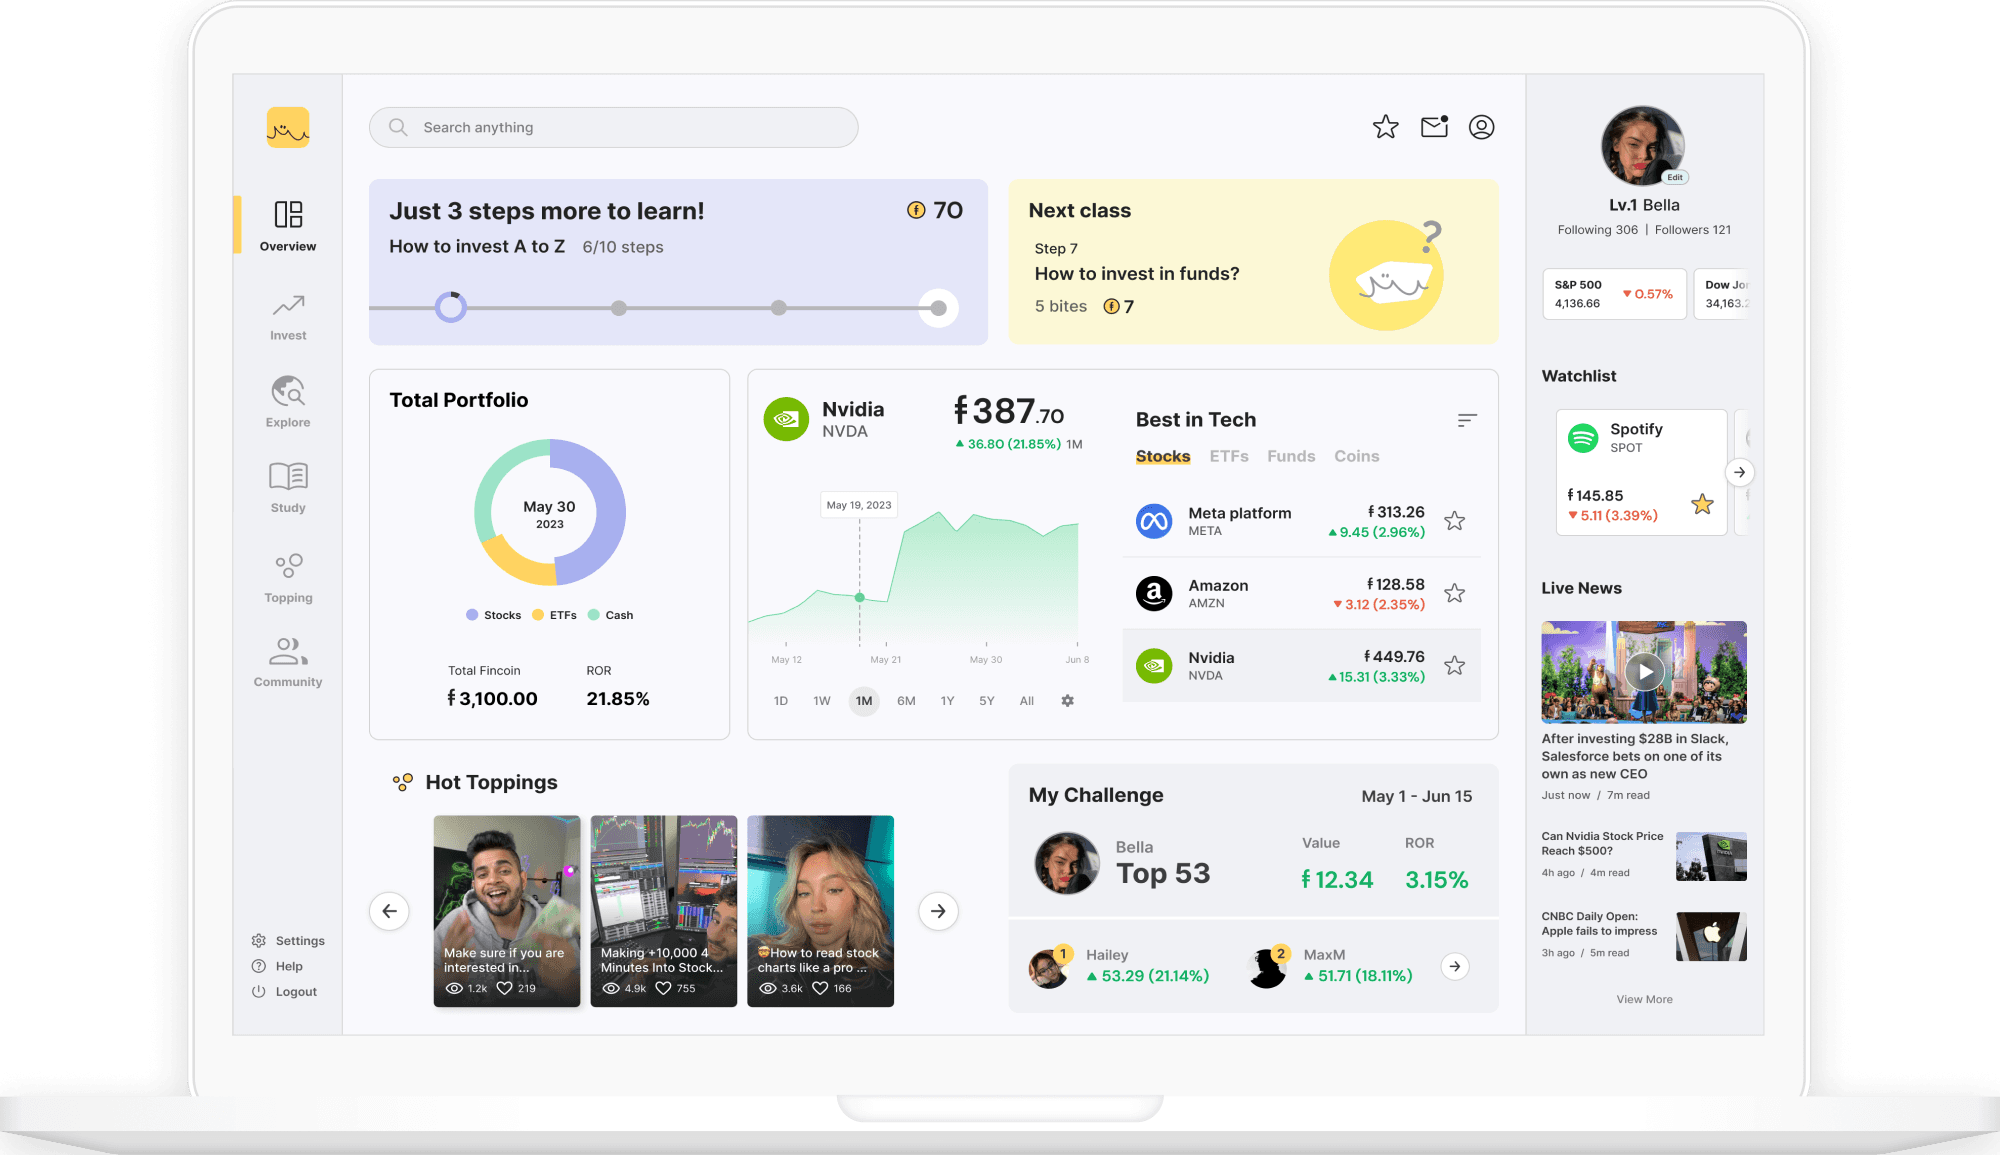Open Best in Tech filter menu
Screen dimensions: 2000x1155
point(1466,420)
